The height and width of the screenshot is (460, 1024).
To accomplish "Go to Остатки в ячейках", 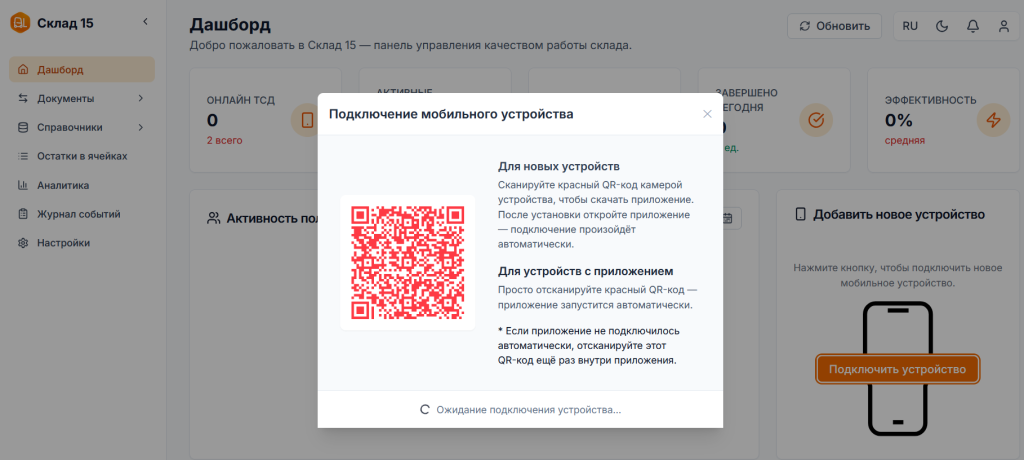I will point(82,156).
